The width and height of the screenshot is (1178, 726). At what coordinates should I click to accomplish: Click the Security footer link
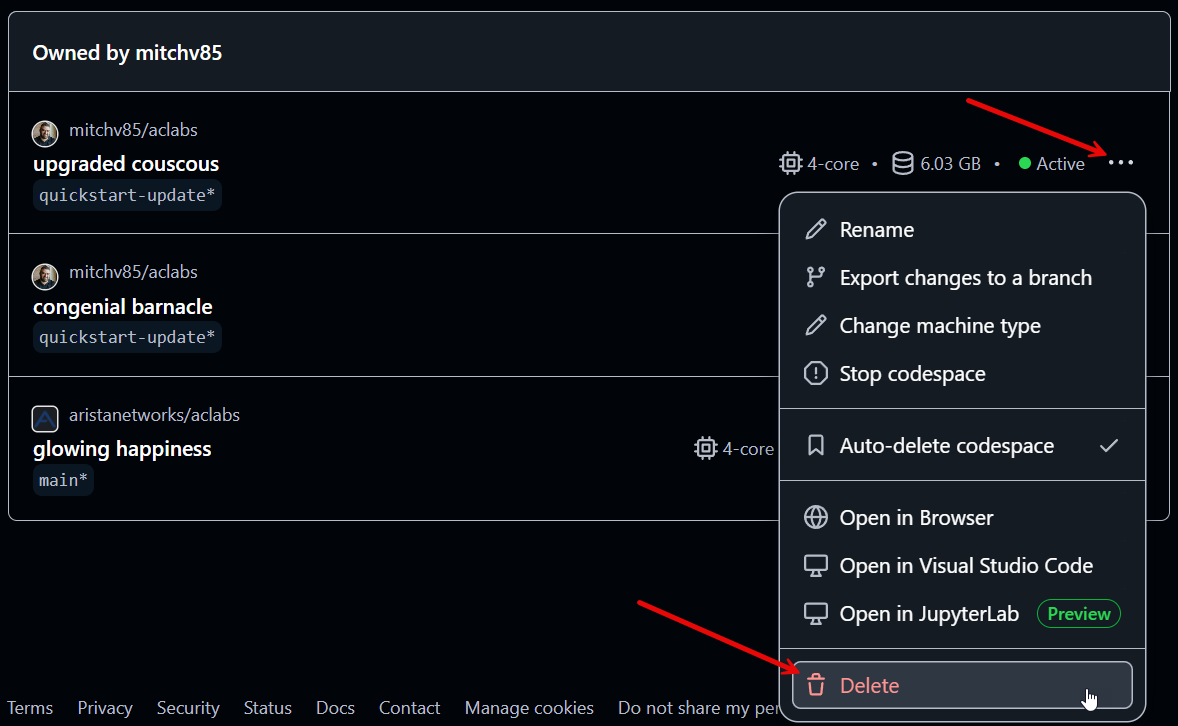coord(188,708)
